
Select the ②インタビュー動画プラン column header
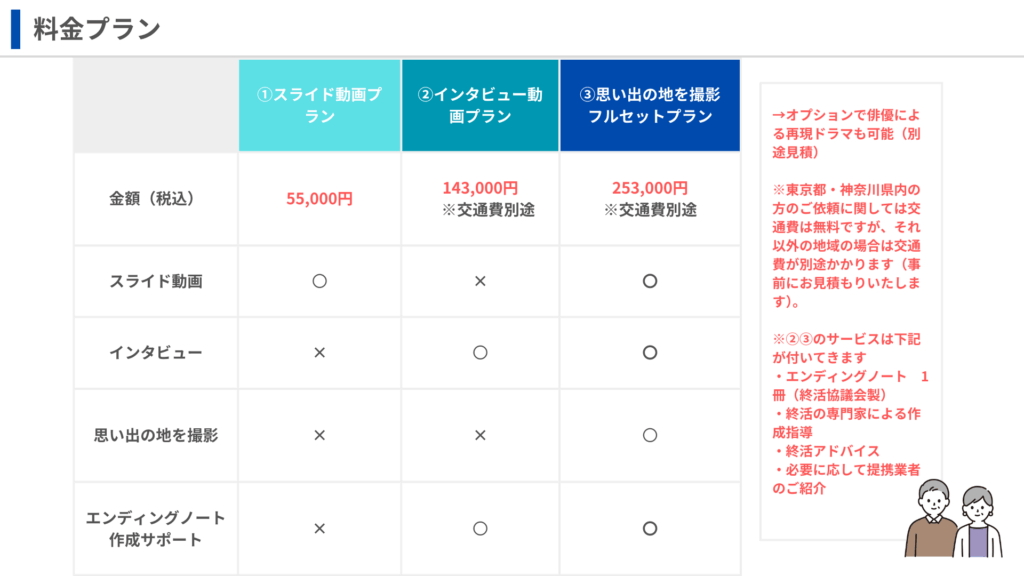[480, 105]
